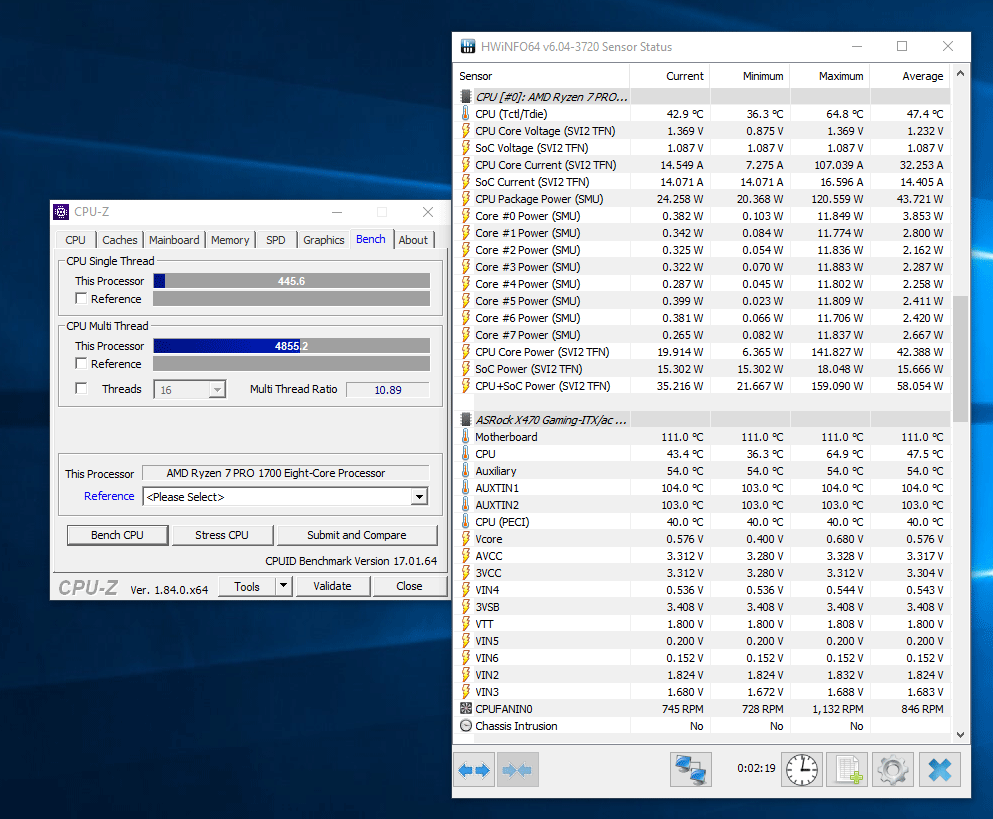
Task: Click the blue Reference link
Action: (109, 496)
